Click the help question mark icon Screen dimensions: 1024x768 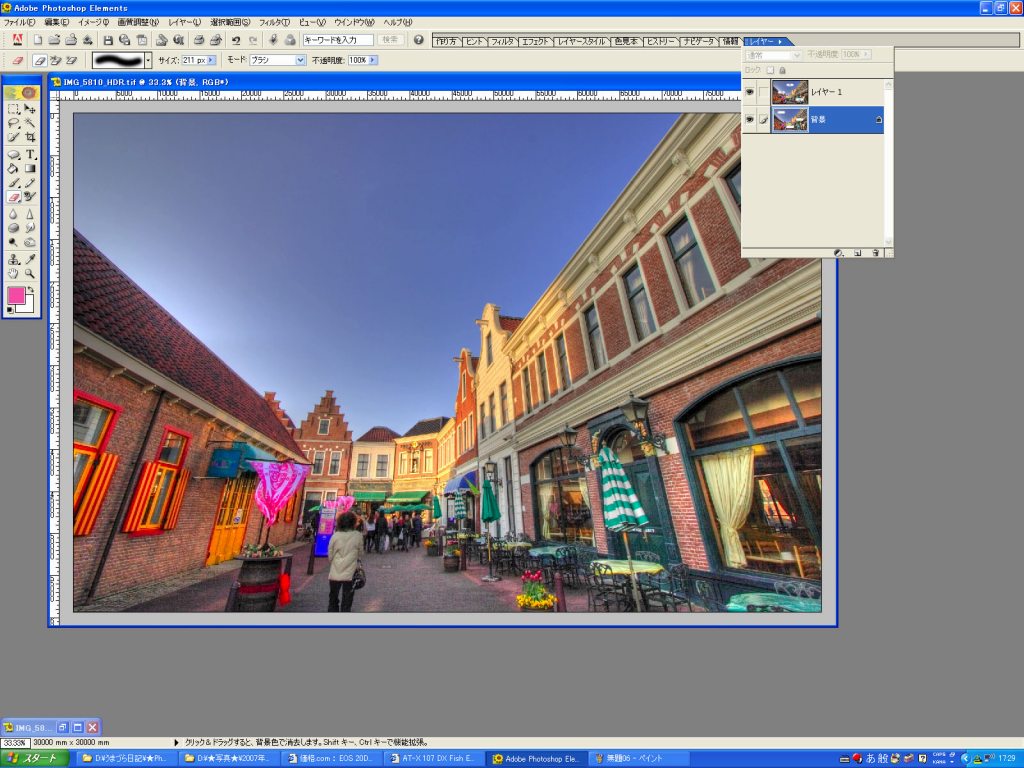click(x=419, y=40)
